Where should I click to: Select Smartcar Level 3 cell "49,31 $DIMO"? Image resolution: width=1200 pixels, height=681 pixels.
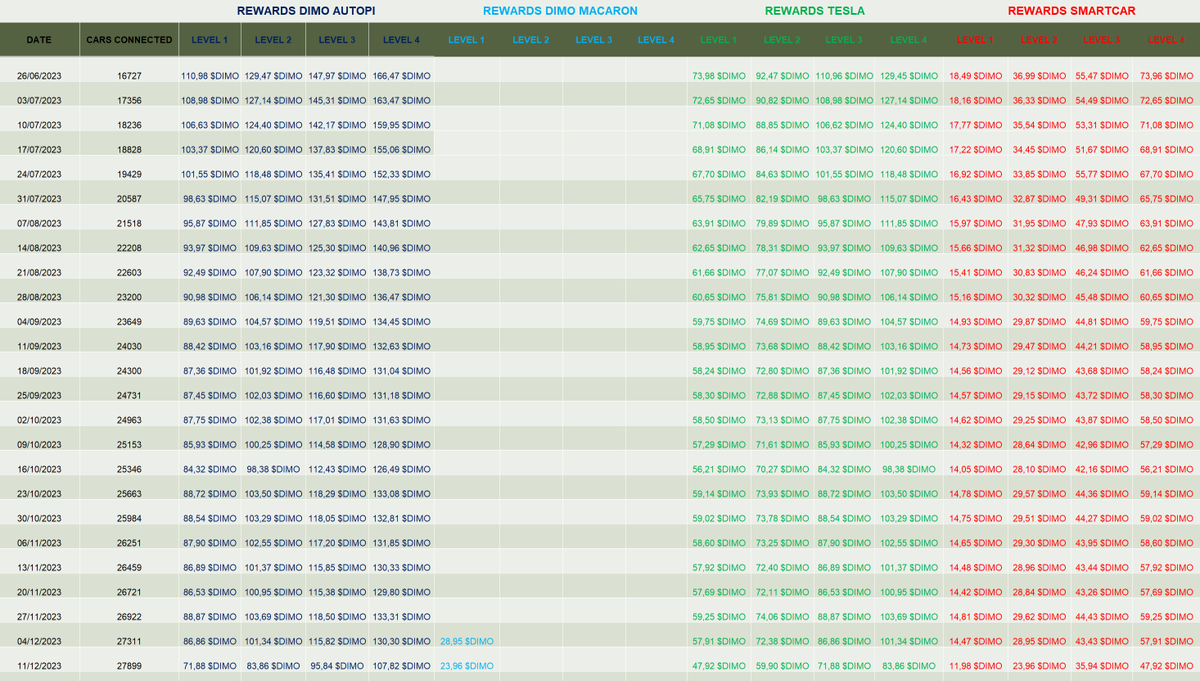pos(1102,199)
